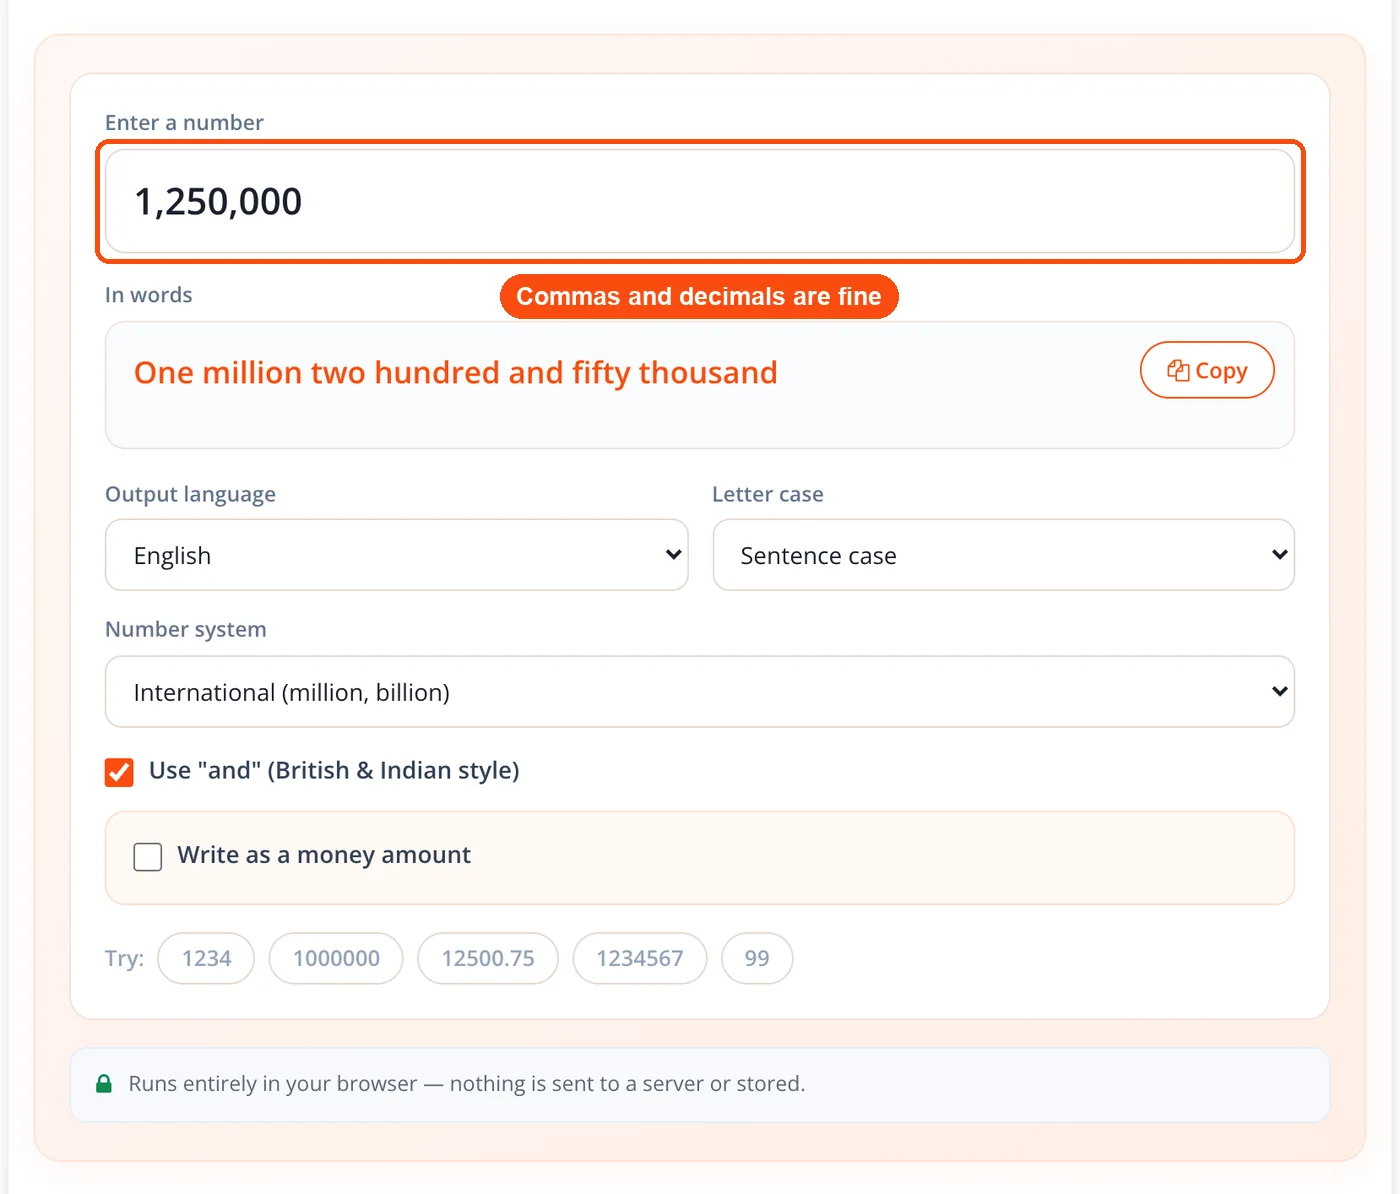
Task: Uncheck the Use "and" British style checkbox
Action: (x=119, y=772)
